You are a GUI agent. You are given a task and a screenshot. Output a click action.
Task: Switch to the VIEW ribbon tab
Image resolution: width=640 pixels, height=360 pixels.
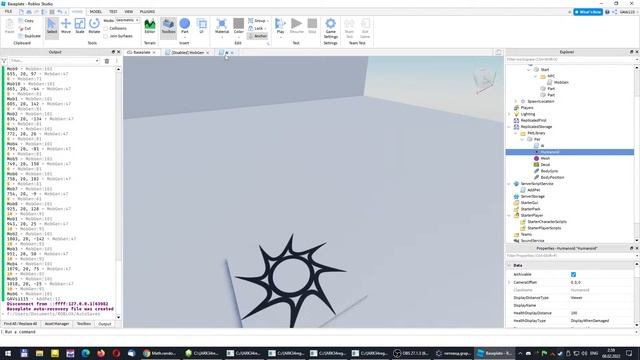(129, 12)
